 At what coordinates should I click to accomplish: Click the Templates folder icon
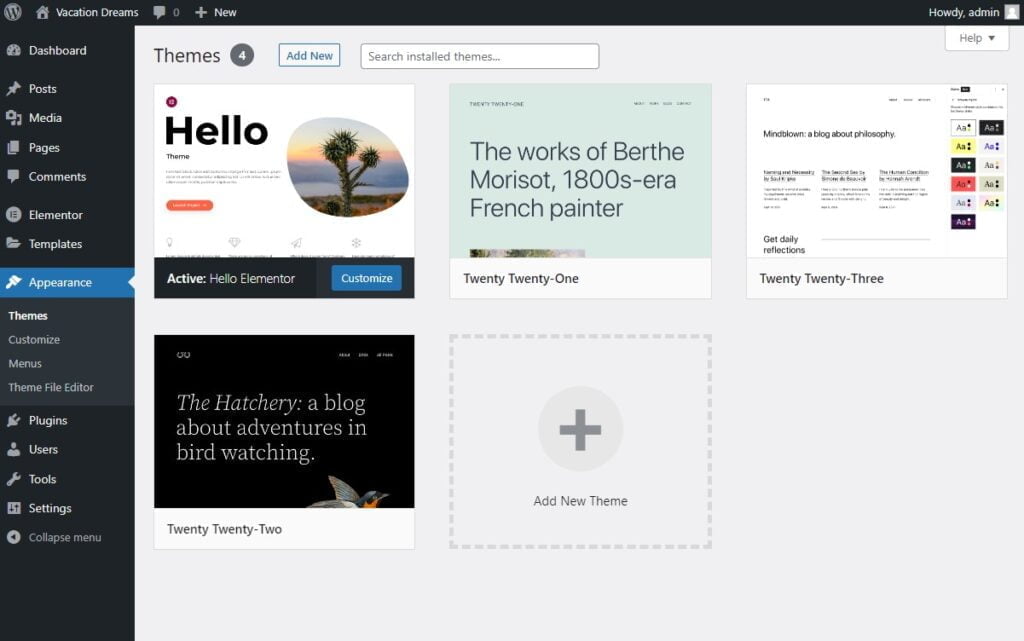[14, 243]
